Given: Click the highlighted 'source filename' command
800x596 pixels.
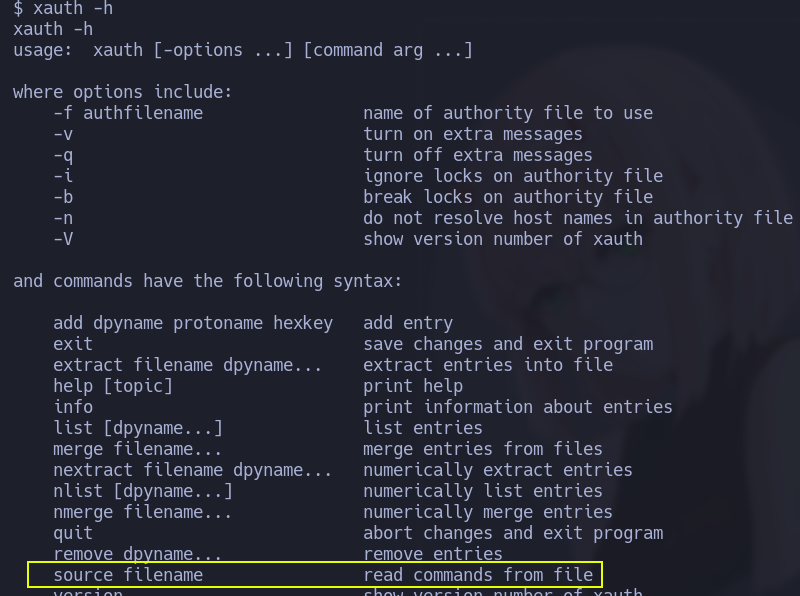Looking at the screenshot, I should [128, 575].
